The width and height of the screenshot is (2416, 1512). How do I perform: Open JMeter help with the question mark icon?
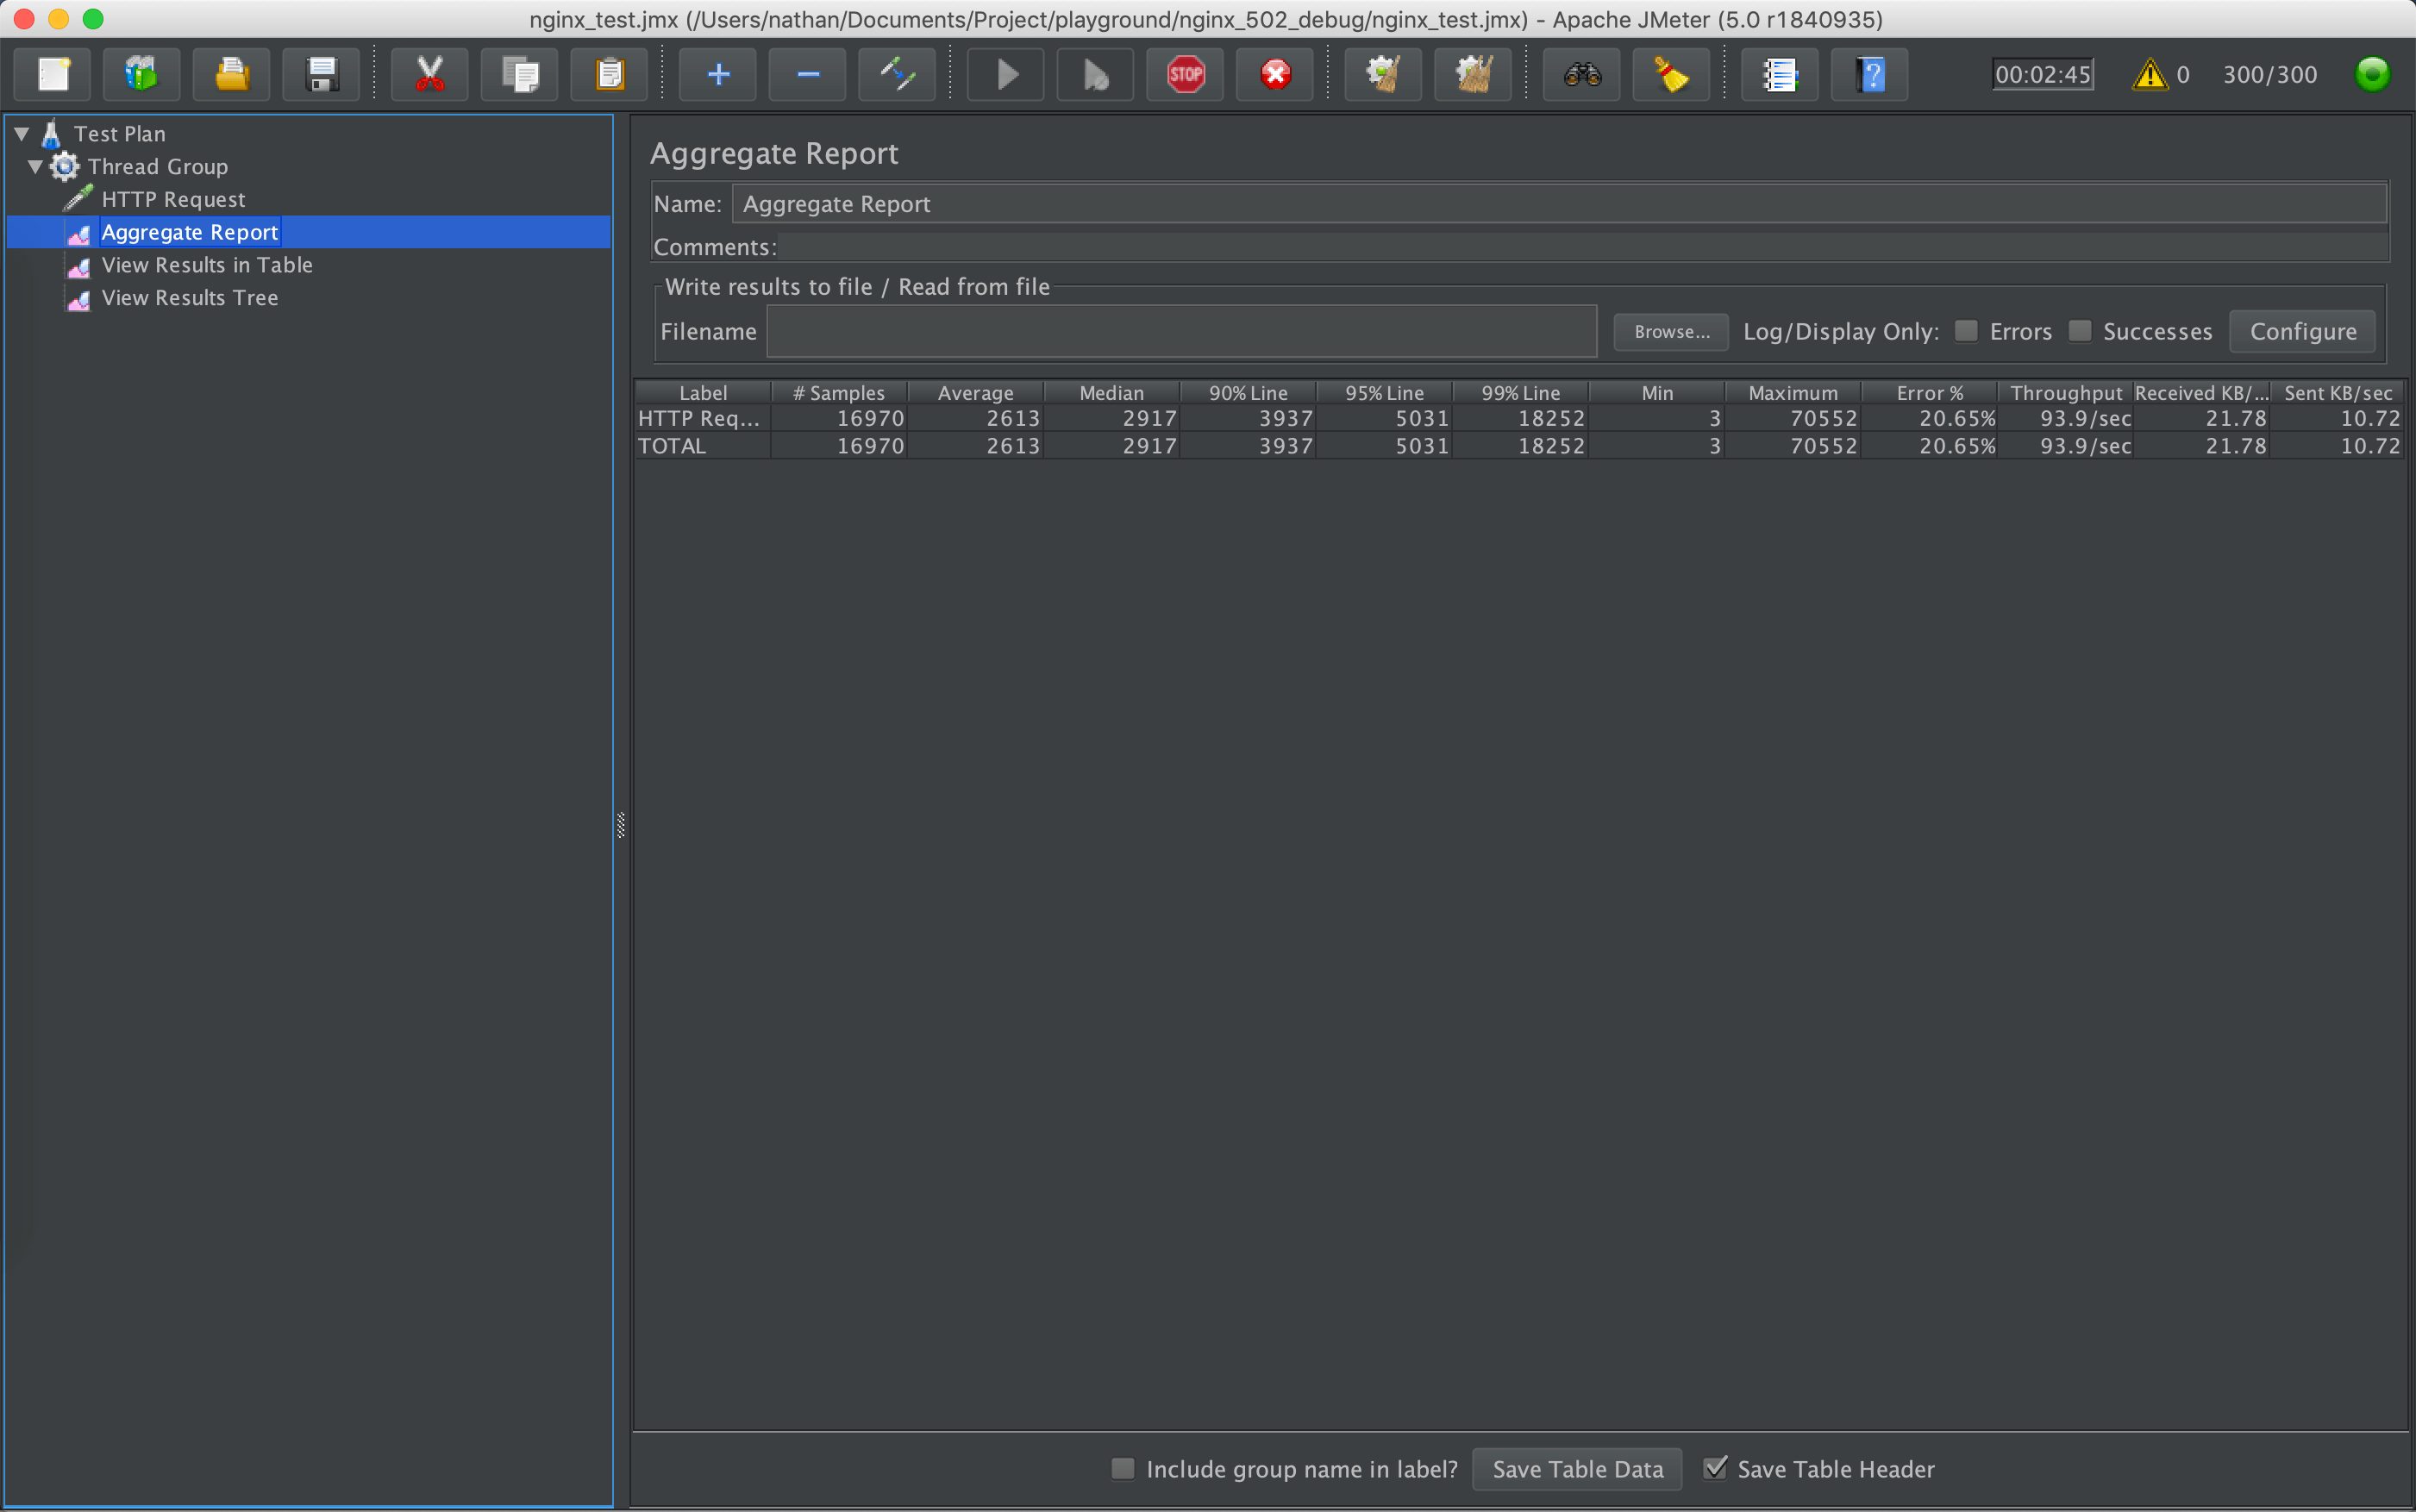click(1869, 74)
